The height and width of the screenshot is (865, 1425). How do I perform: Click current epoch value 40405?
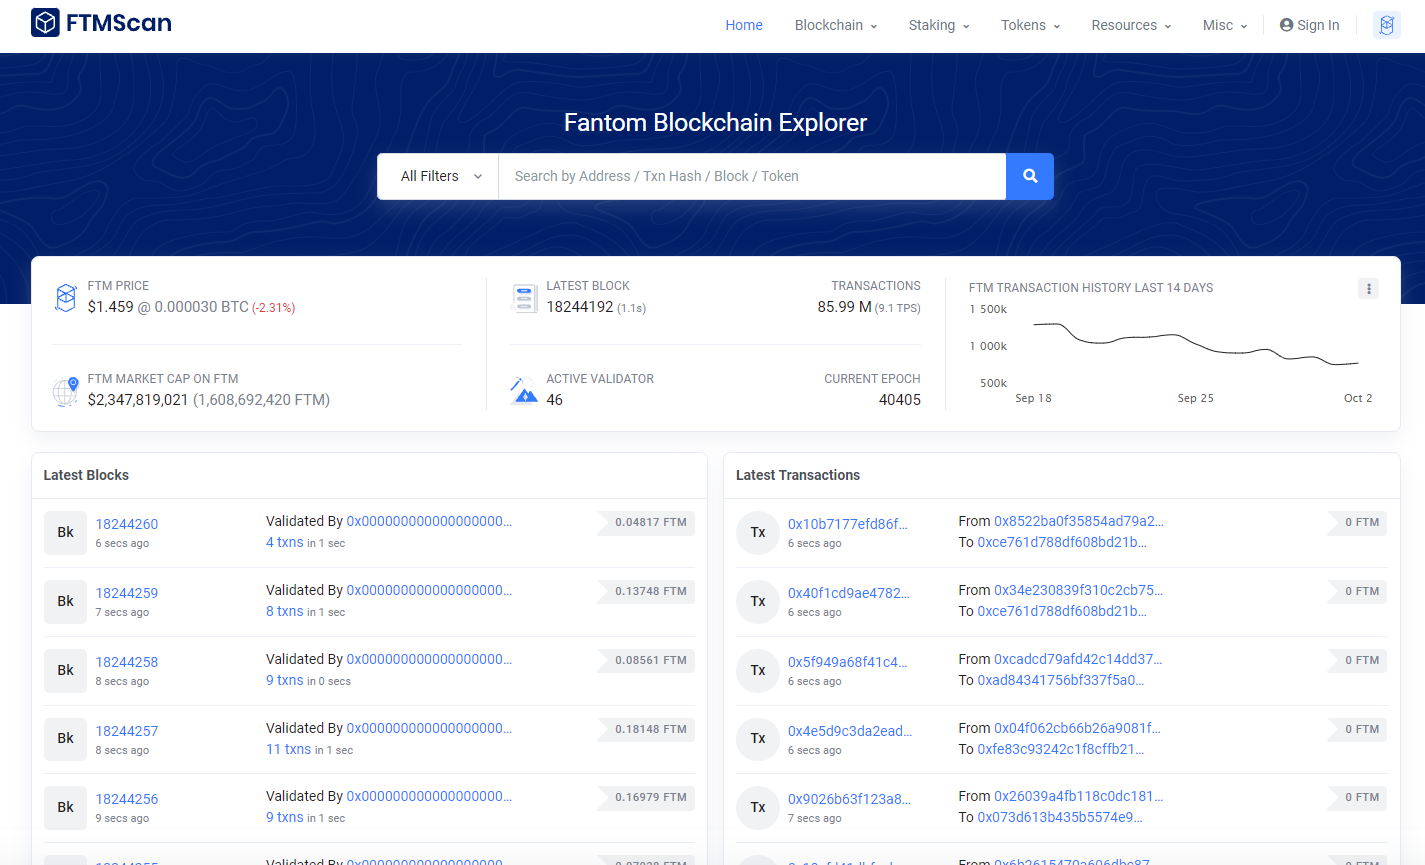pos(900,400)
